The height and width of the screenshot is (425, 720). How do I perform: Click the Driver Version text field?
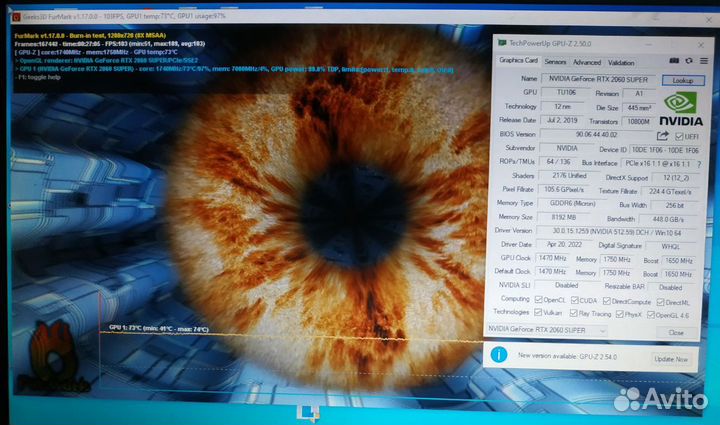click(610, 230)
